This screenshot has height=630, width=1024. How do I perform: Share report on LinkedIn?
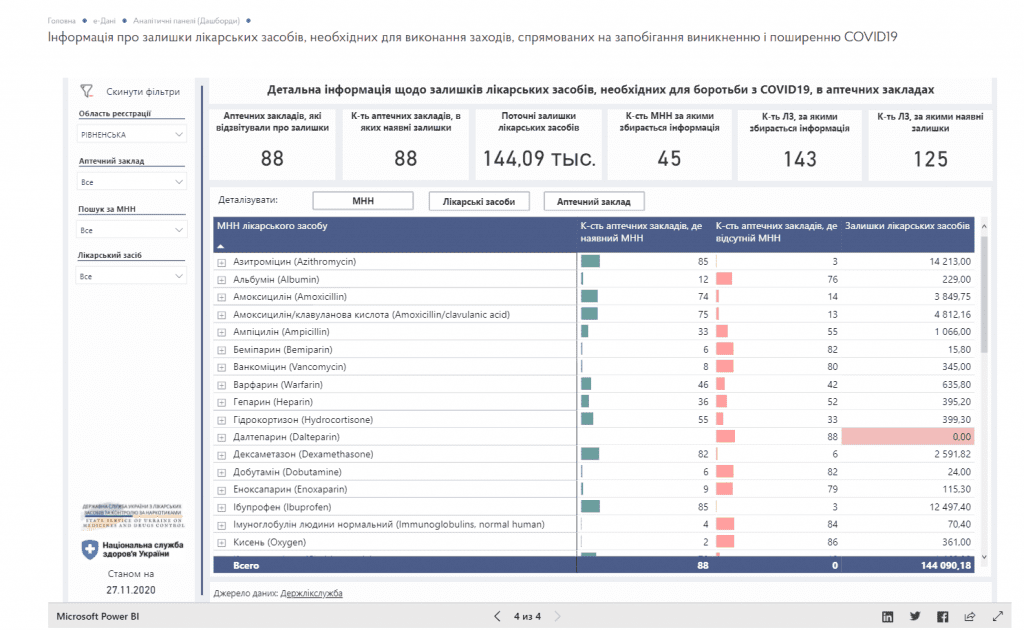887,617
